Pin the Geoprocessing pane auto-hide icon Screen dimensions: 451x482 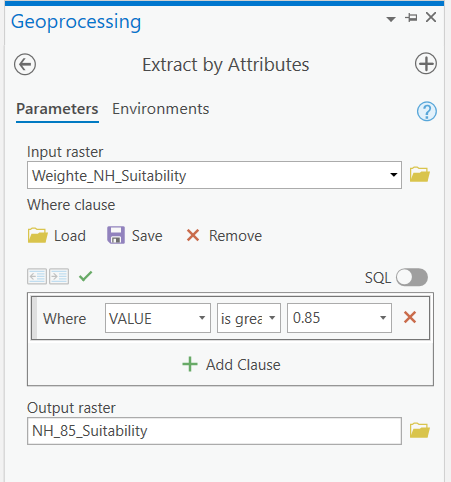click(411, 17)
